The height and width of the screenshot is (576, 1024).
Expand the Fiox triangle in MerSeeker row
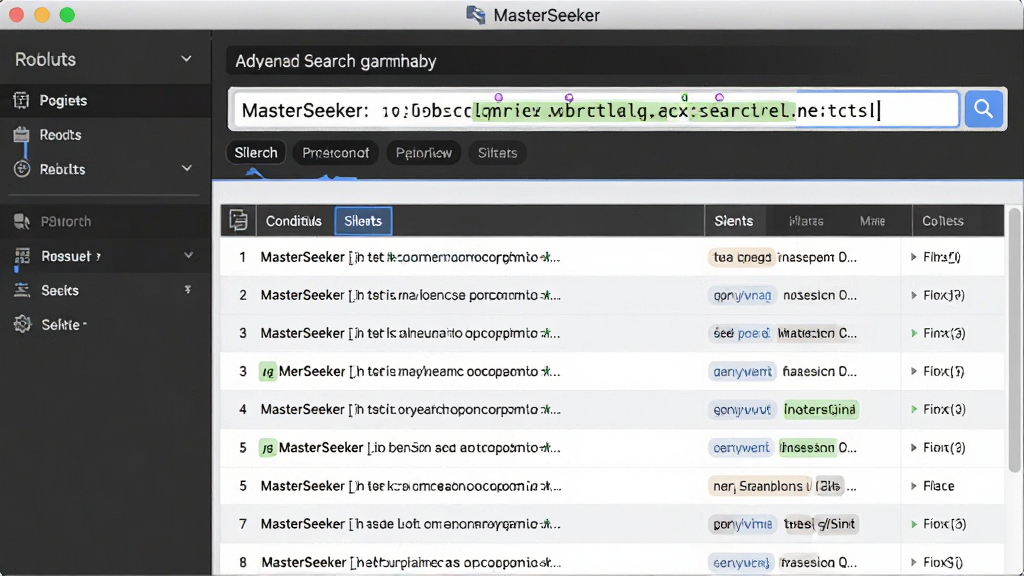click(x=914, y=371)
